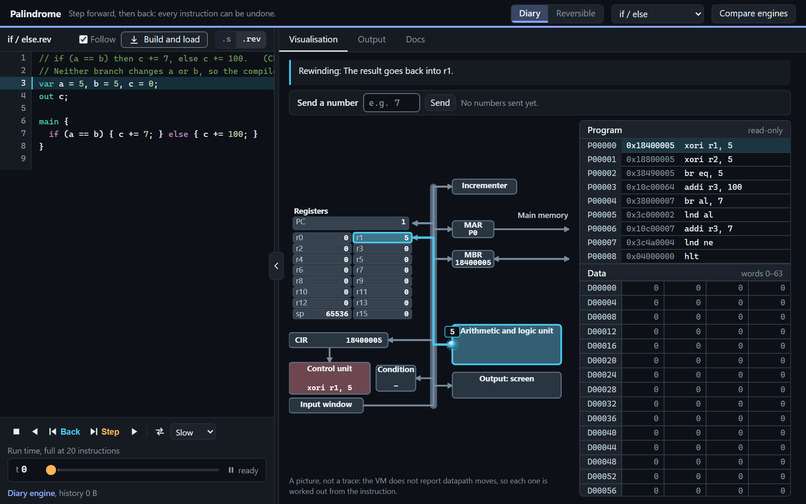Image resolution: width=806 pixels, height=504 pixels.
Task: Click the if / else.rev file name
Action: (29, 39)
